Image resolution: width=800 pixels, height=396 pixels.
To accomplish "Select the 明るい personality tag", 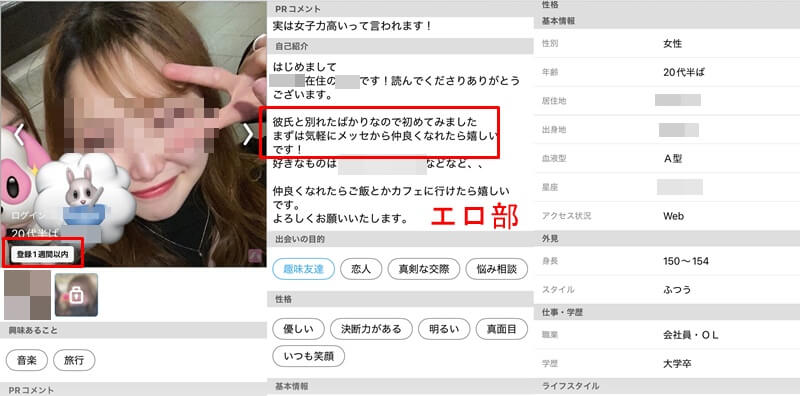I will 444,329.
